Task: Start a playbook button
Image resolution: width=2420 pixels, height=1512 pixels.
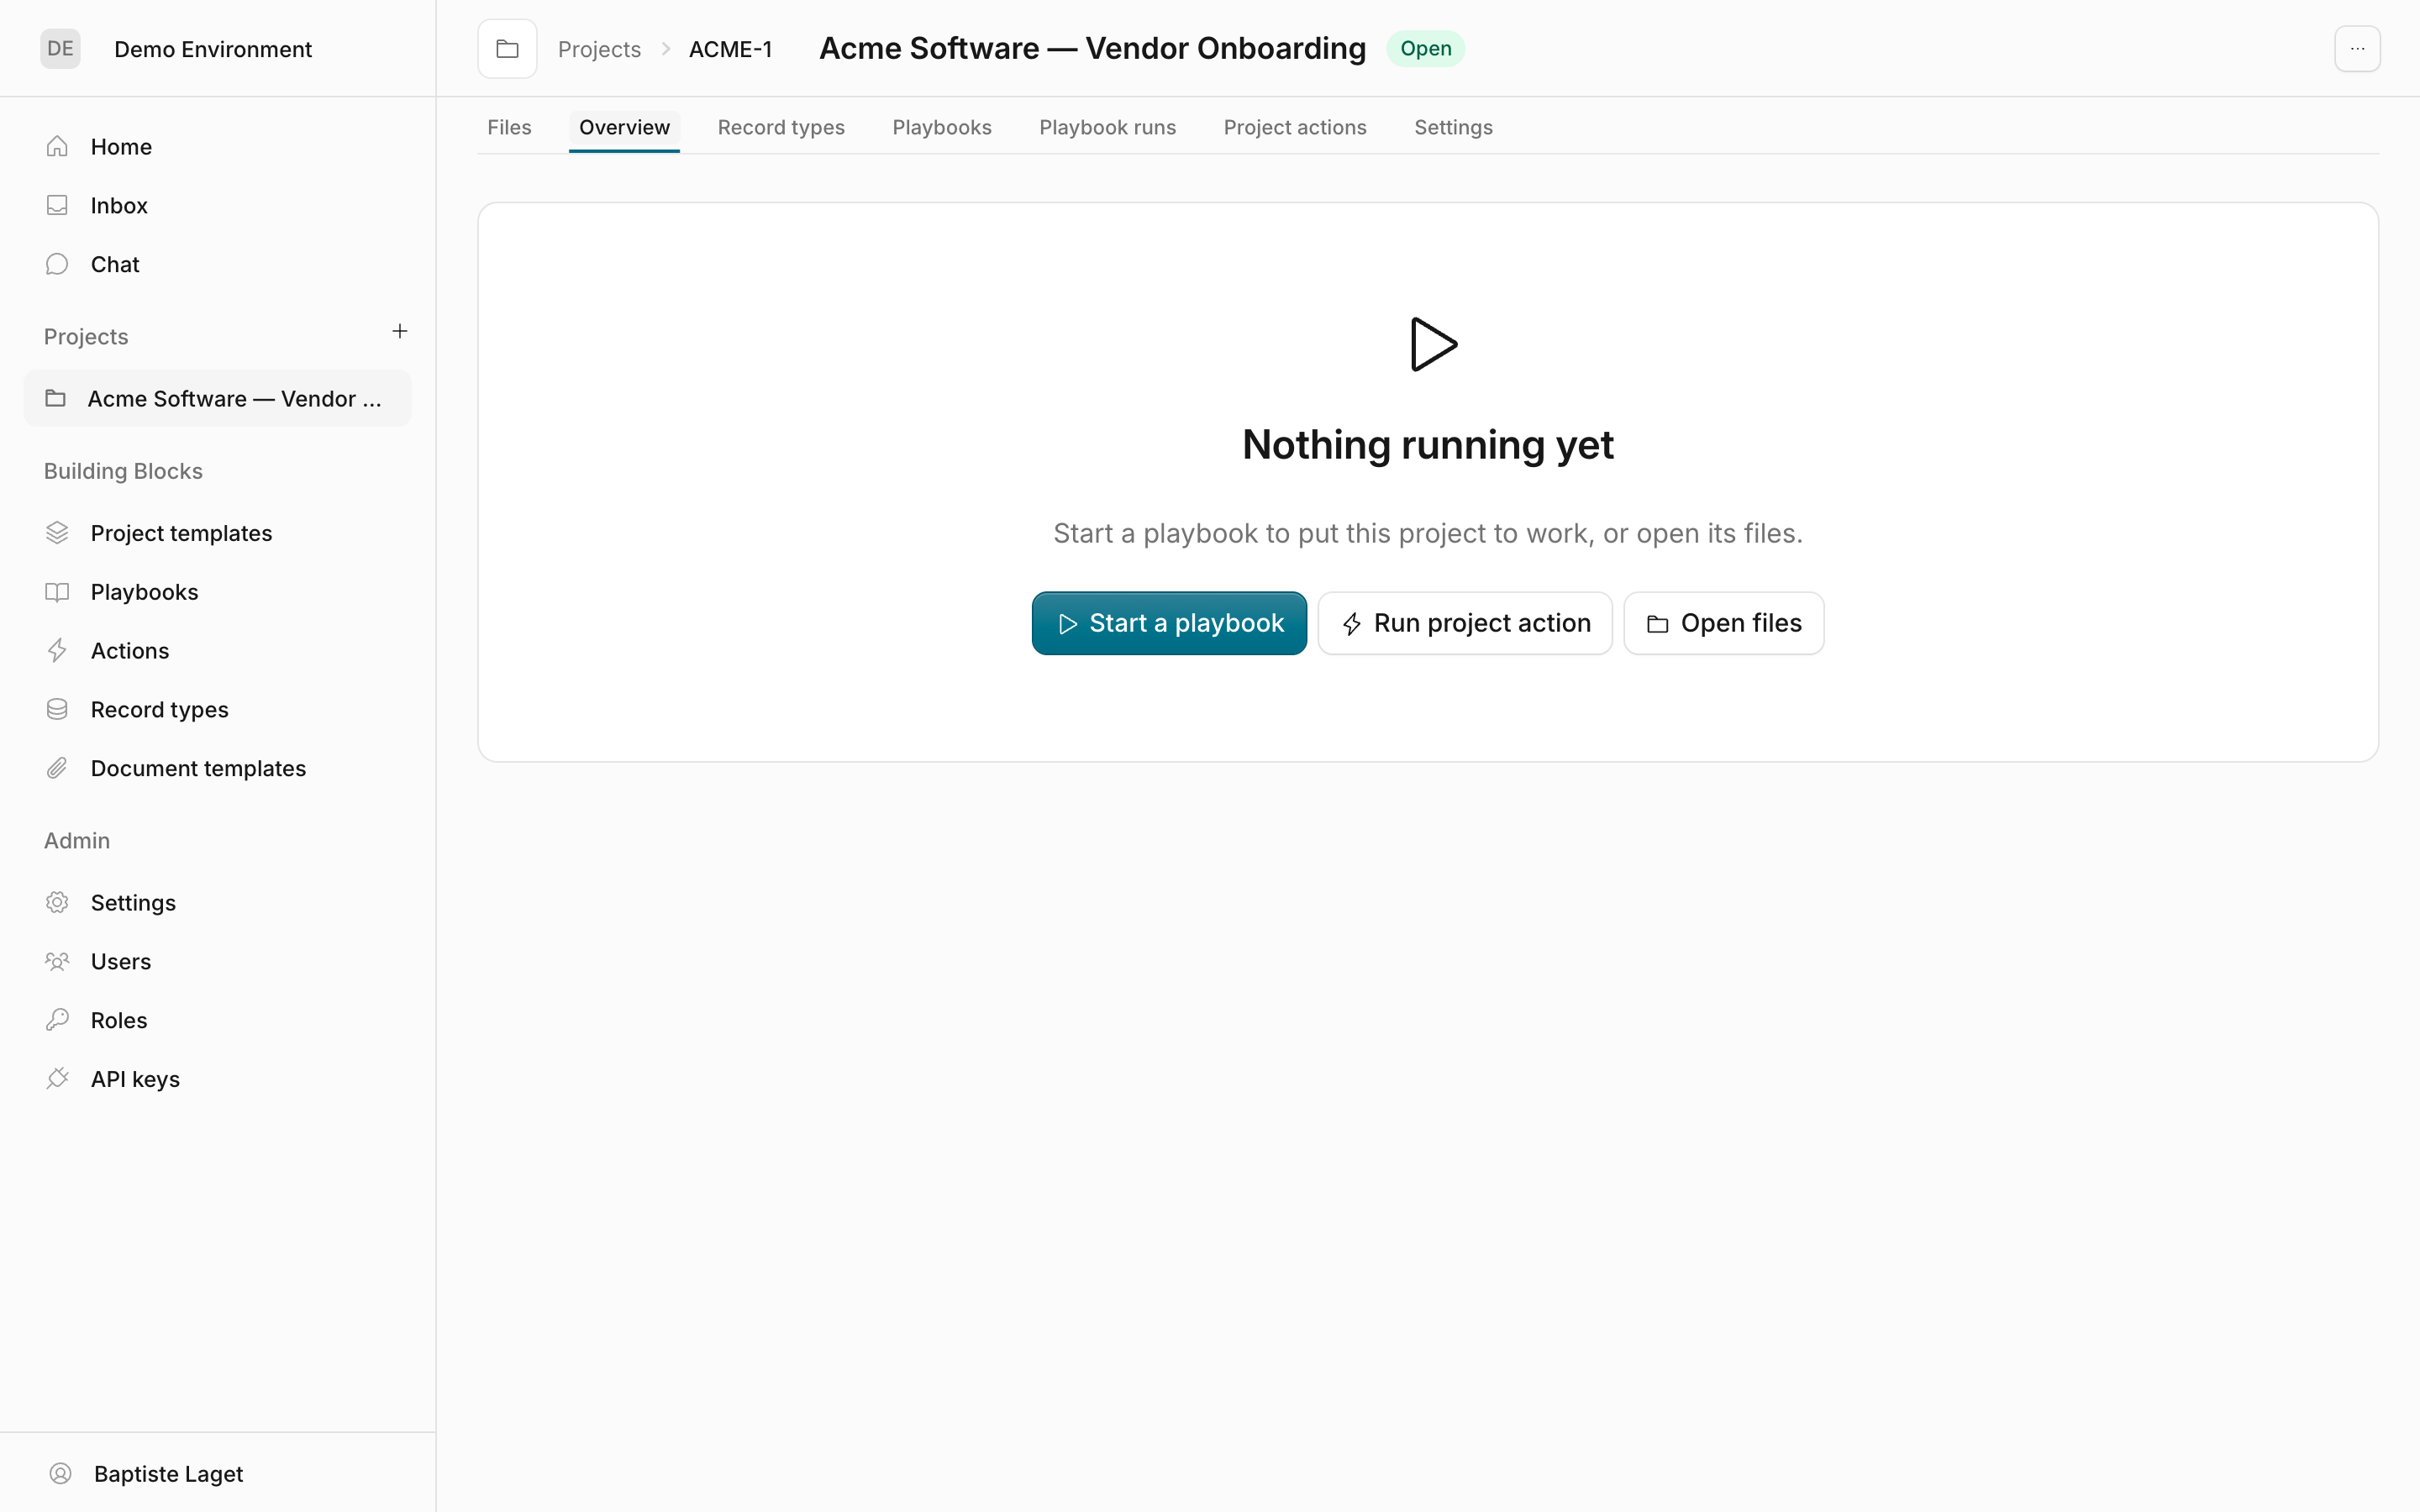Action: tap(1169, 623)
